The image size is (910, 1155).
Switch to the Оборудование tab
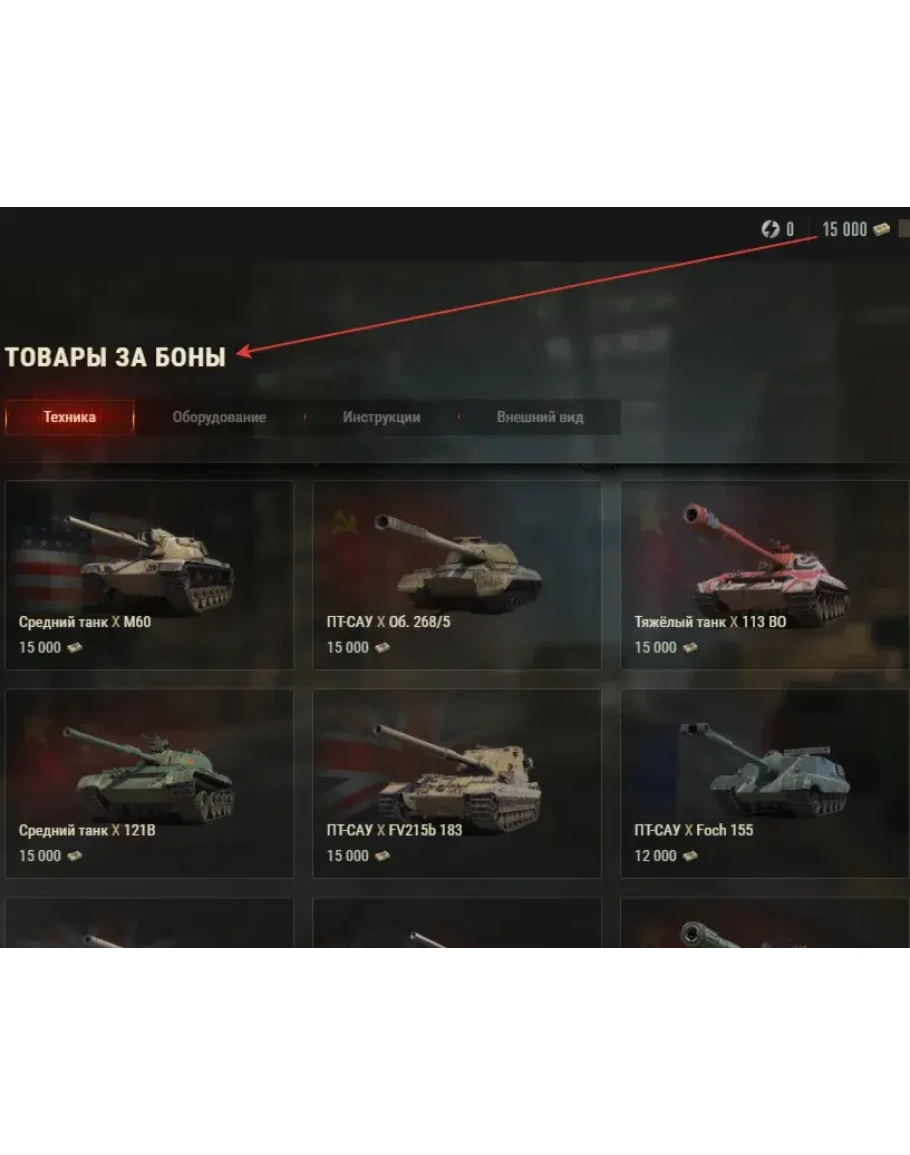[x=220, y=417]
